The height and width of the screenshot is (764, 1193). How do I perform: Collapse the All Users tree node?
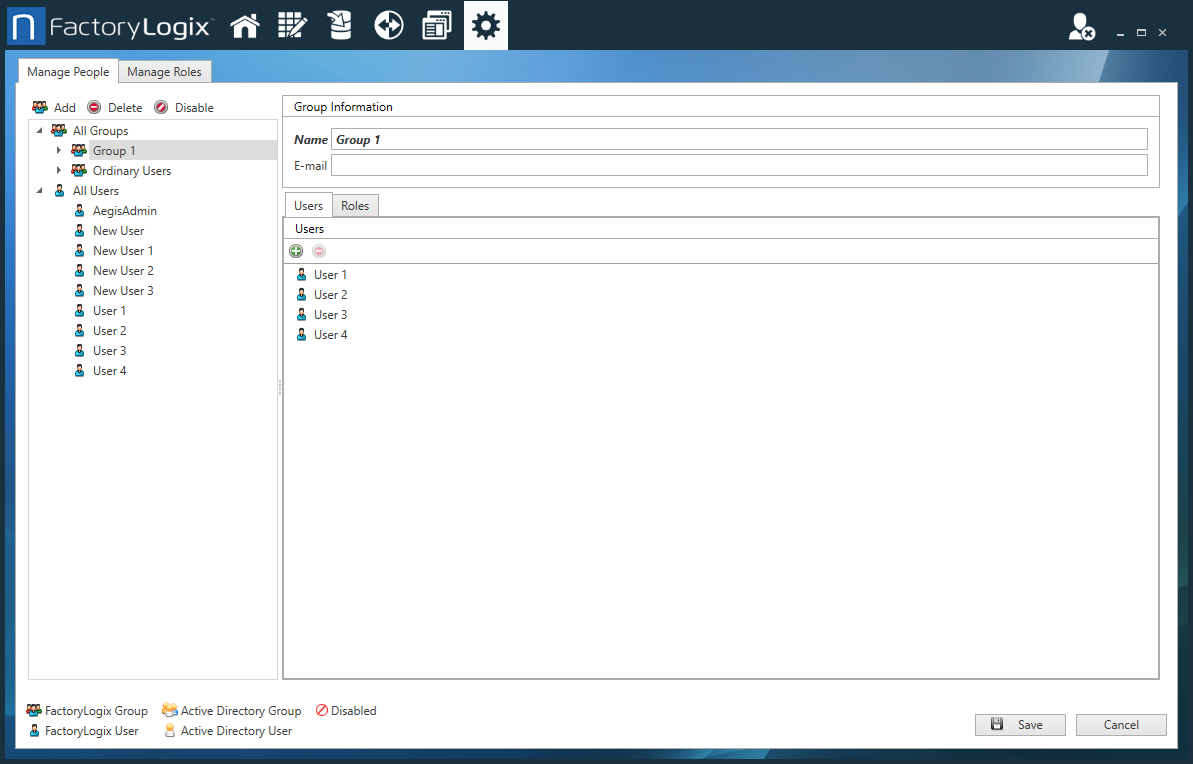pyautogui.click(x=40, y=190)
